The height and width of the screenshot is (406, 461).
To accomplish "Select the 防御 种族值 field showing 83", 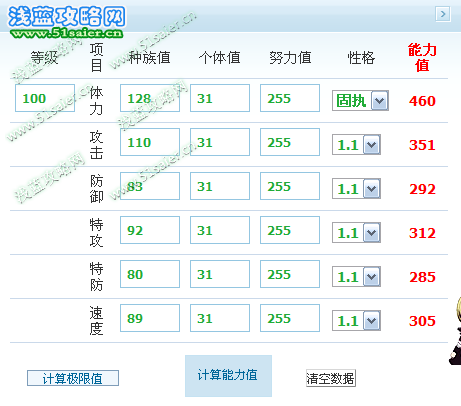I will coord(150,186).
